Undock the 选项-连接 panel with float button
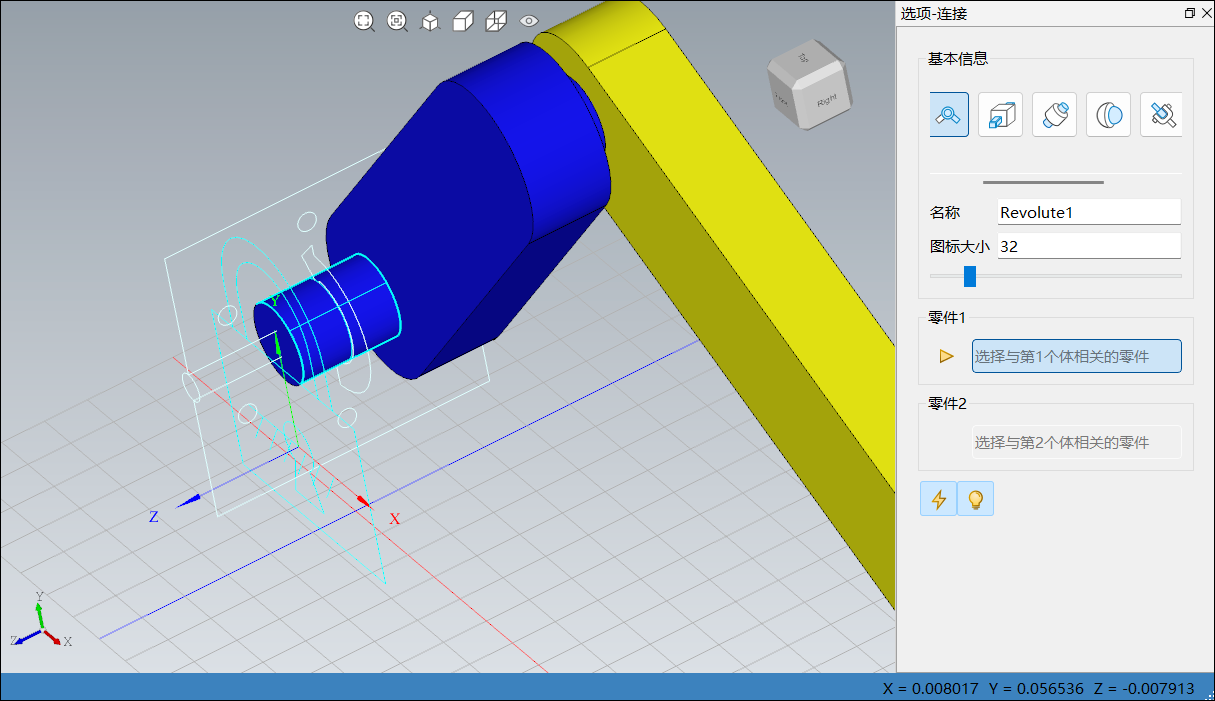This screenshot has width=1215, height=701. tap(1189, 13)
